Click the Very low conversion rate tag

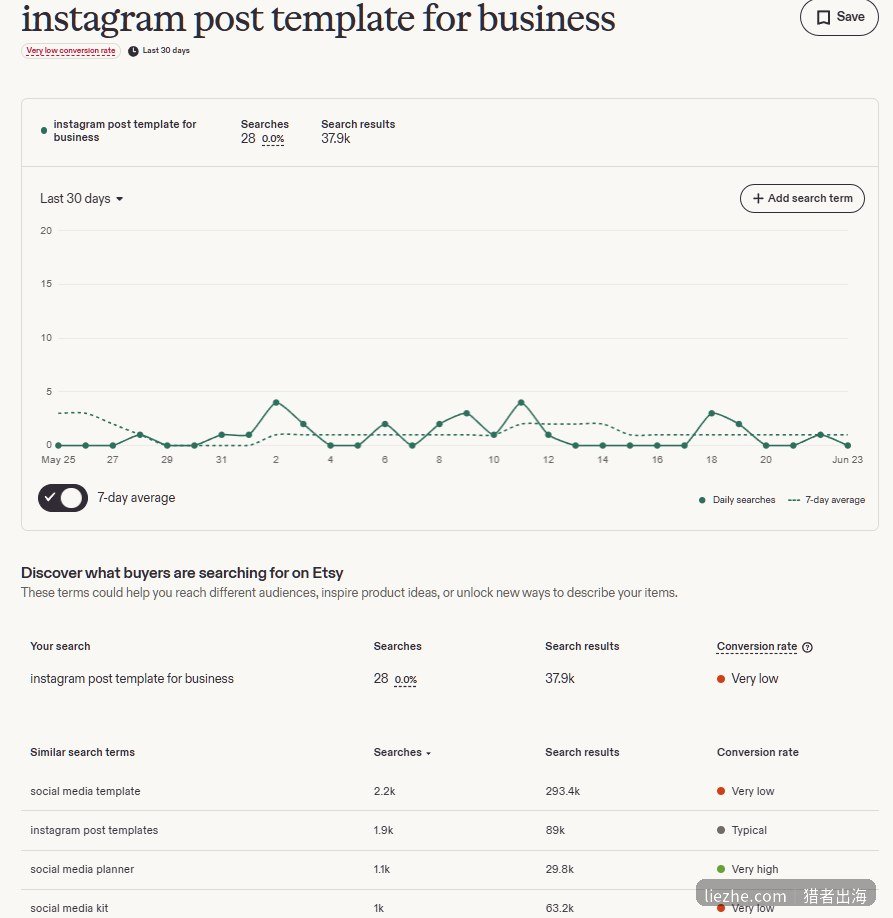click(71, 51)
